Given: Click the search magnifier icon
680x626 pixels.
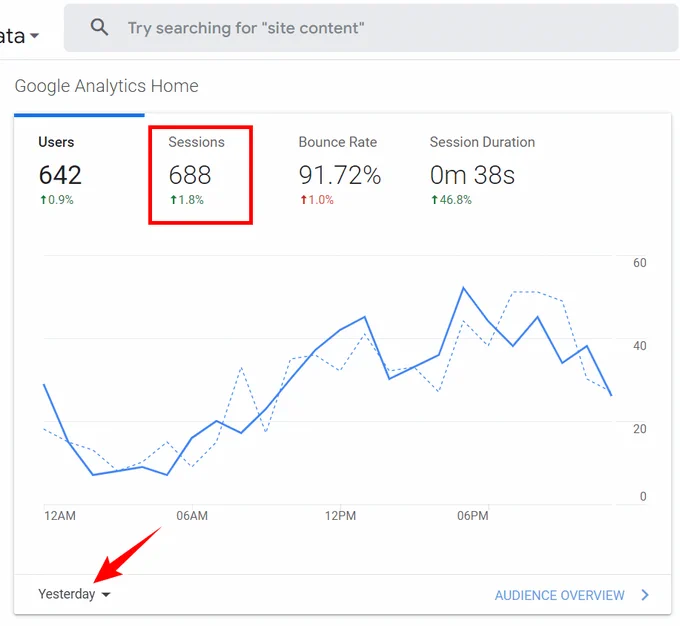Looking at the screenshot, I should pos(99,27).
